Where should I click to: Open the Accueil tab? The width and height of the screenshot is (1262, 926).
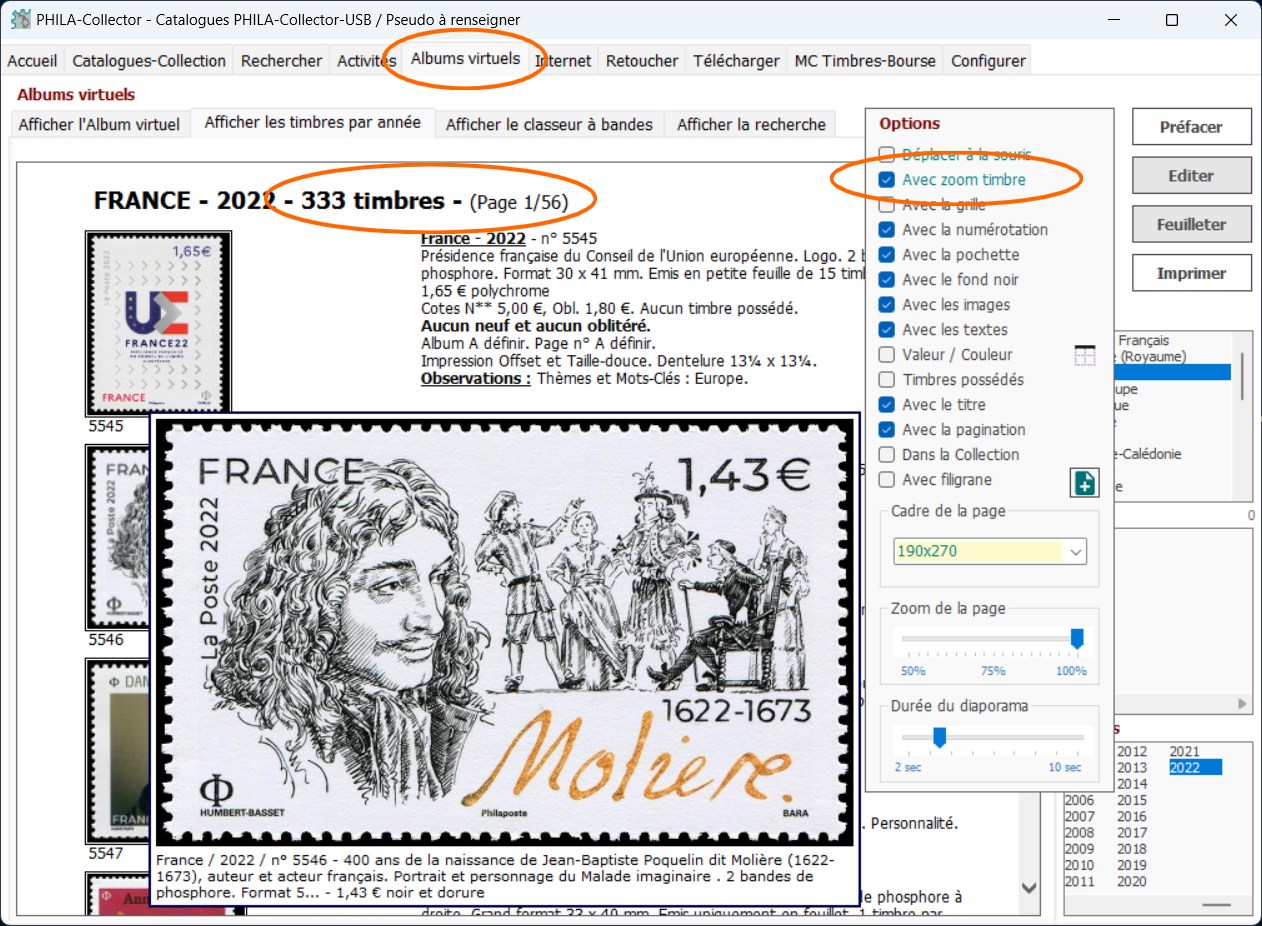click(x=32, y=61)
